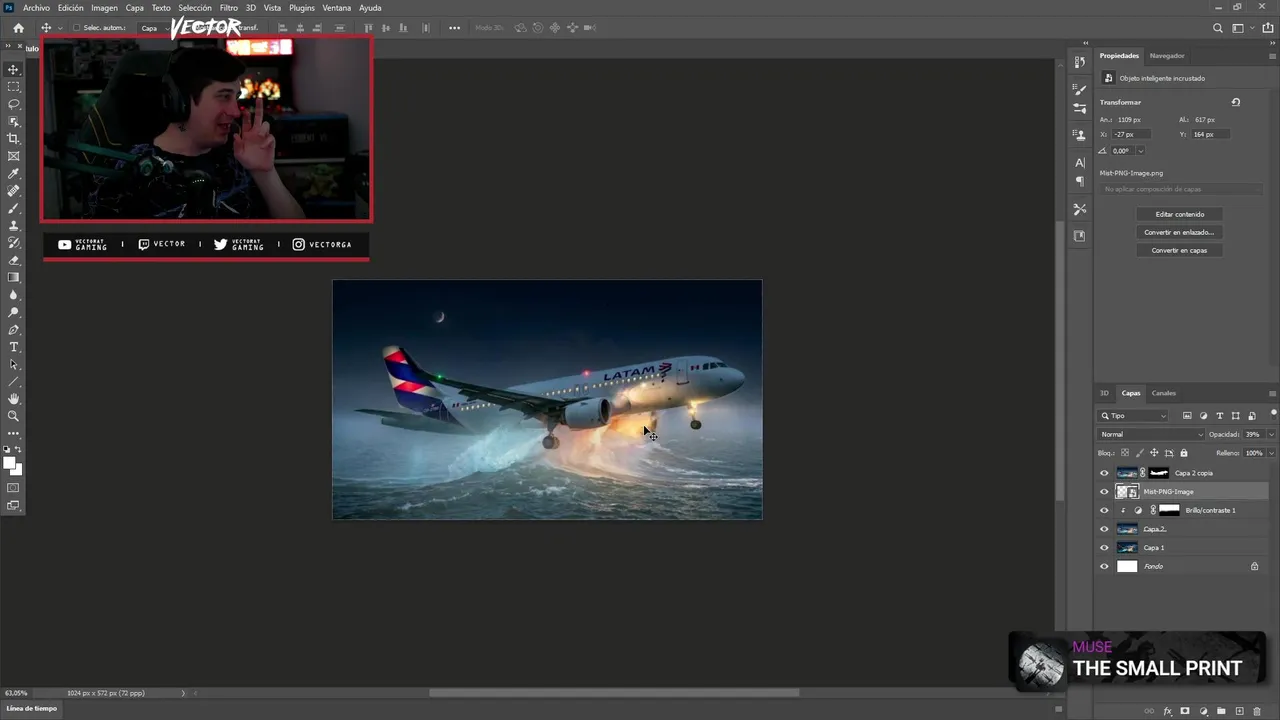Open the layer blend mode Normal dropdown
The width and height of the screenshot is (1280, 720).
pos(1151,434)
